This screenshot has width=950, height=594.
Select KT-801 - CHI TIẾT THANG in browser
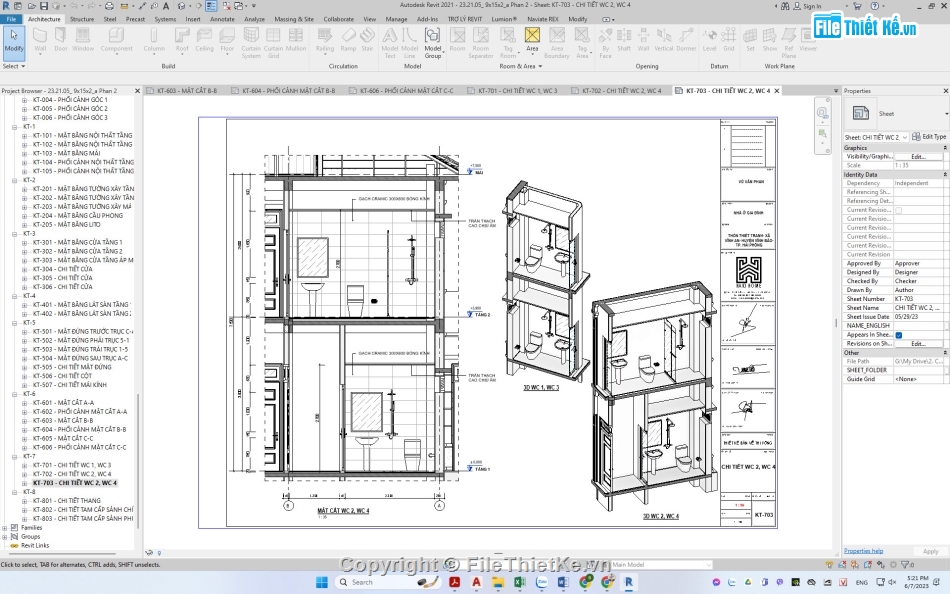(x=67, y=501)
